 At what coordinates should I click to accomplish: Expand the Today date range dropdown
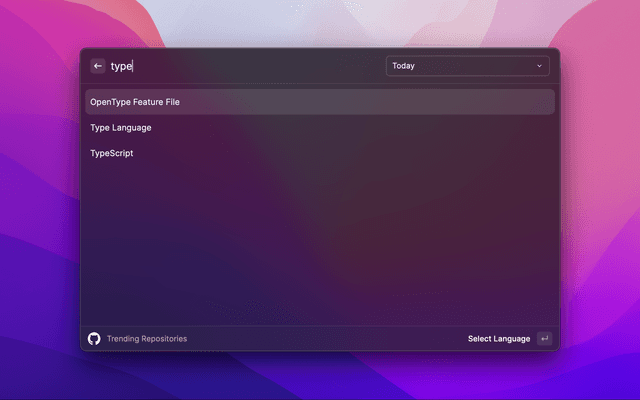coord(467,66)
